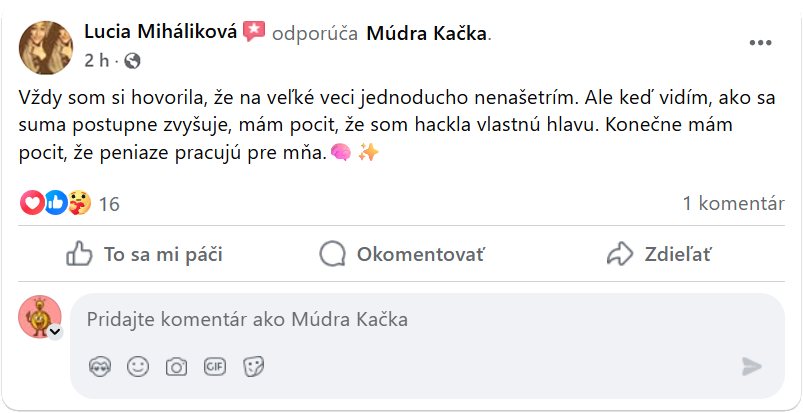Share the post with "Zdieľať"
Viewport: 803px width, 413px height.
659,254
